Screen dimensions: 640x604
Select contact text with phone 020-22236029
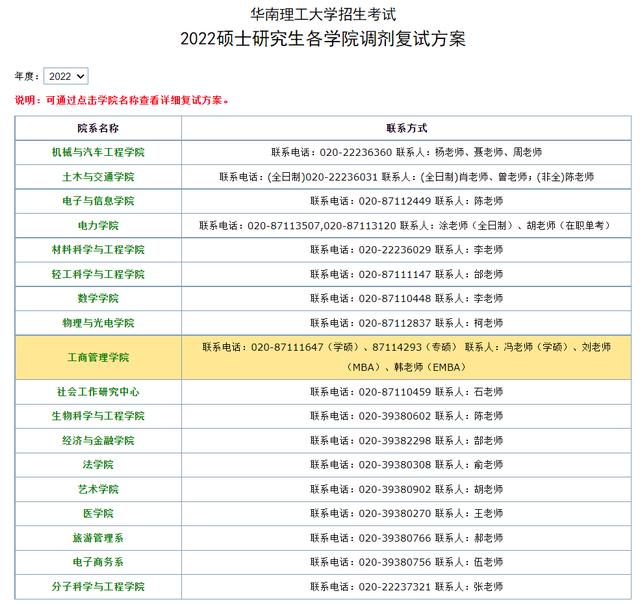pyautogui.click(x=407, y=249)
